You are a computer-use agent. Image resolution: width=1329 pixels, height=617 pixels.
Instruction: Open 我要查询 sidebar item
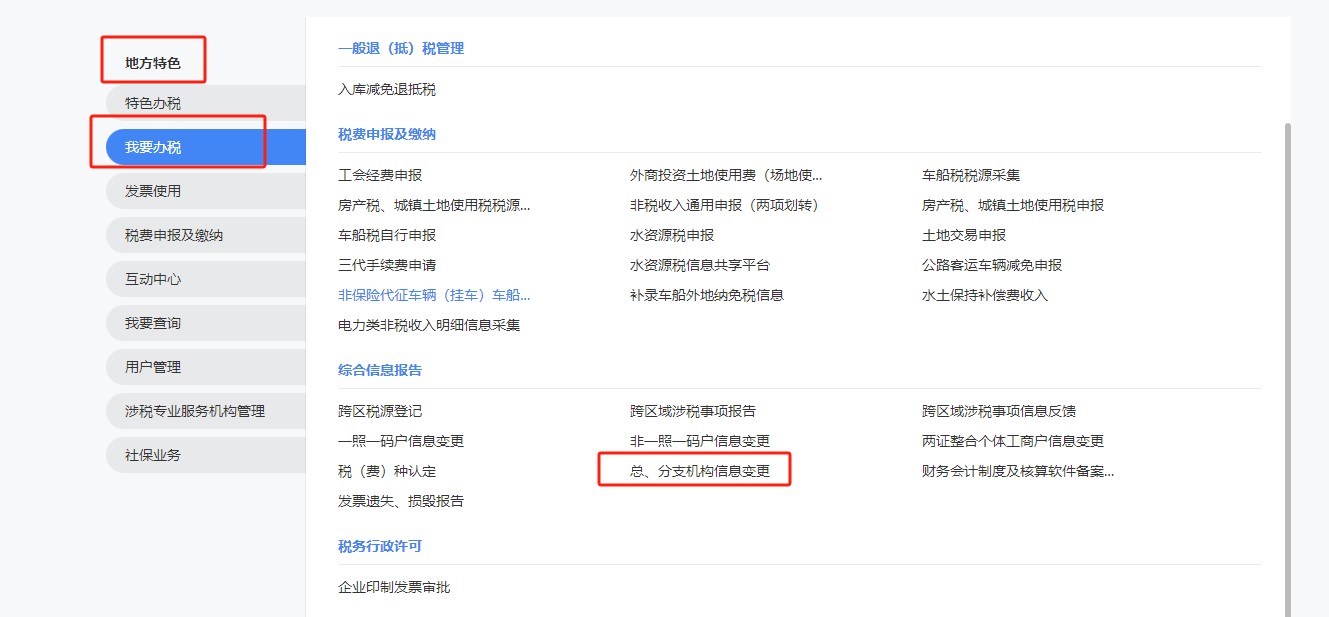coord(205,323)
